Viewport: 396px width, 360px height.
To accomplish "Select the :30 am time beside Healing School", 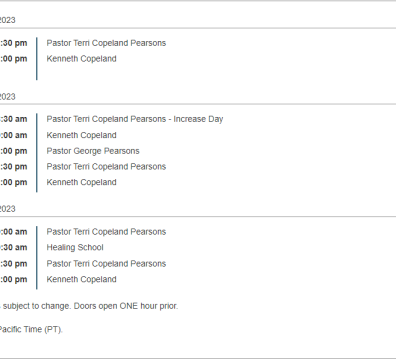I will click(13, 247).
